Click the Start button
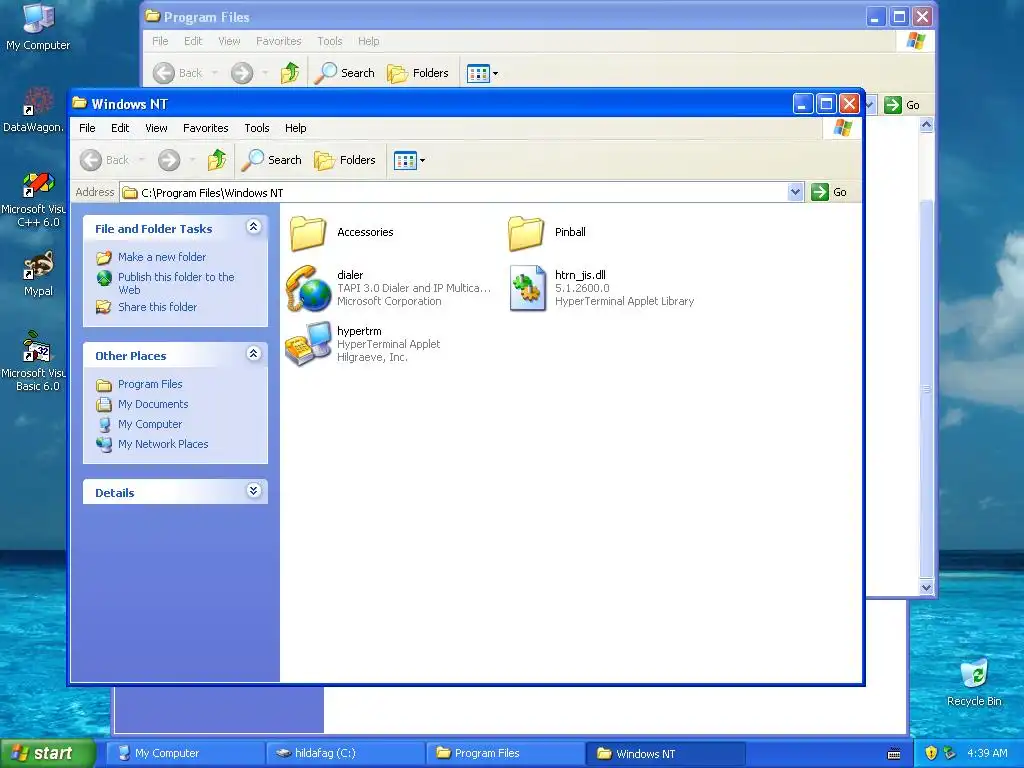This screenshot has height=768, width=1024. [48, 753]
